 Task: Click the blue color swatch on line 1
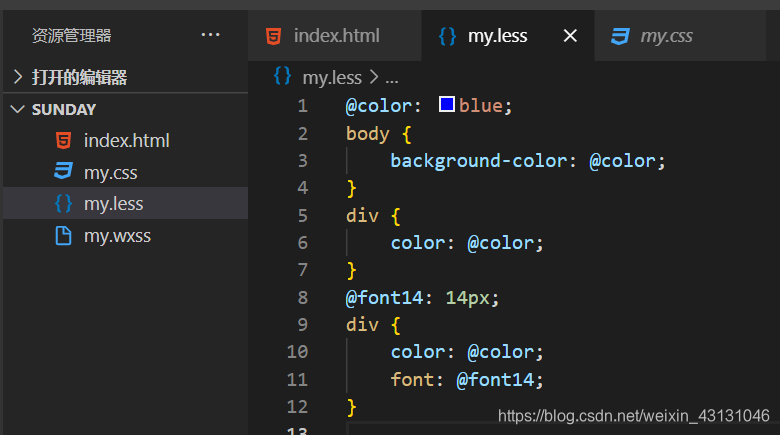coord(447,104)
